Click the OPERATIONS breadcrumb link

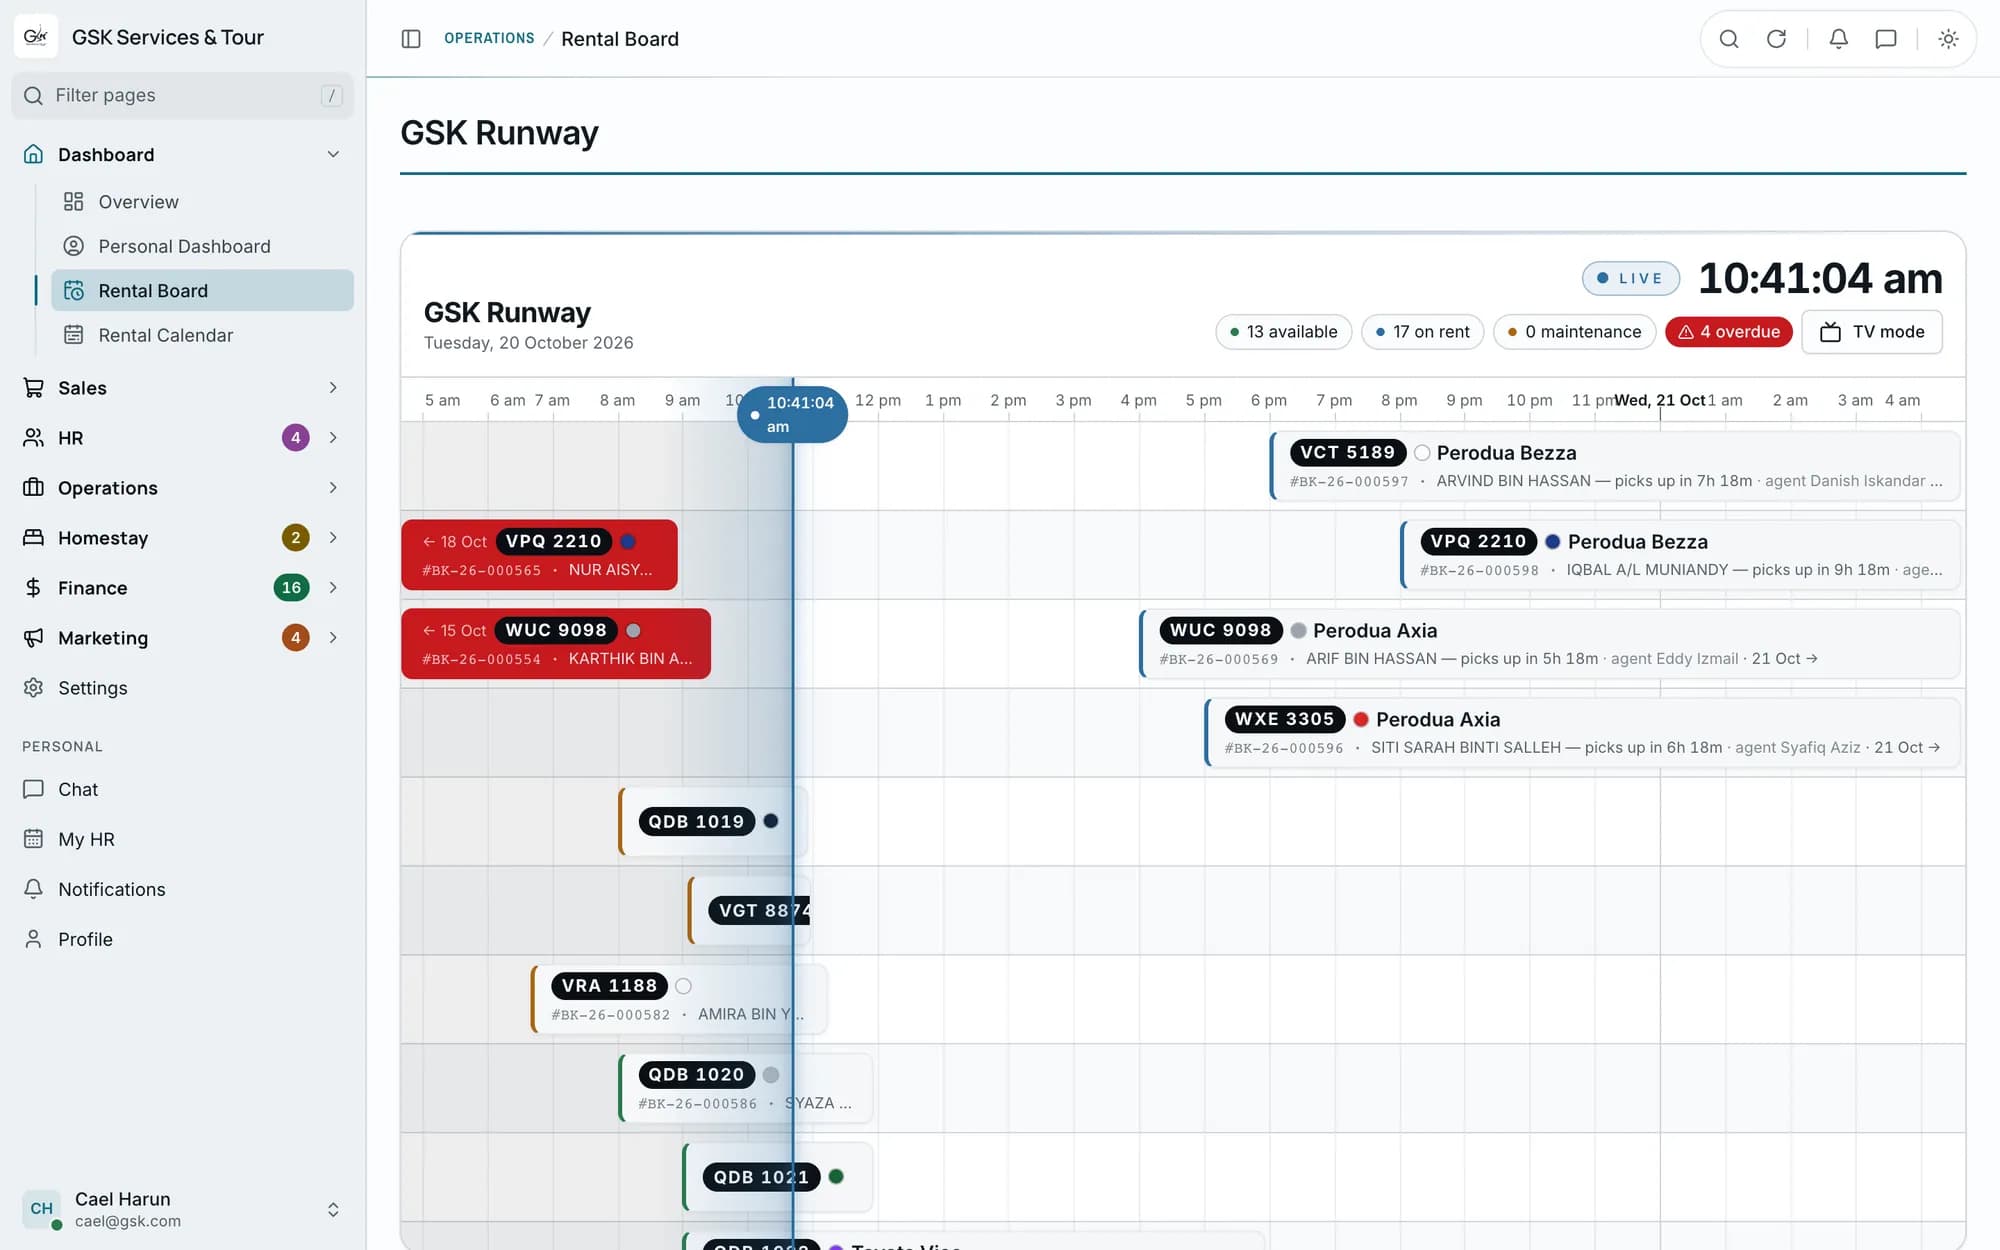click(489, 38)
